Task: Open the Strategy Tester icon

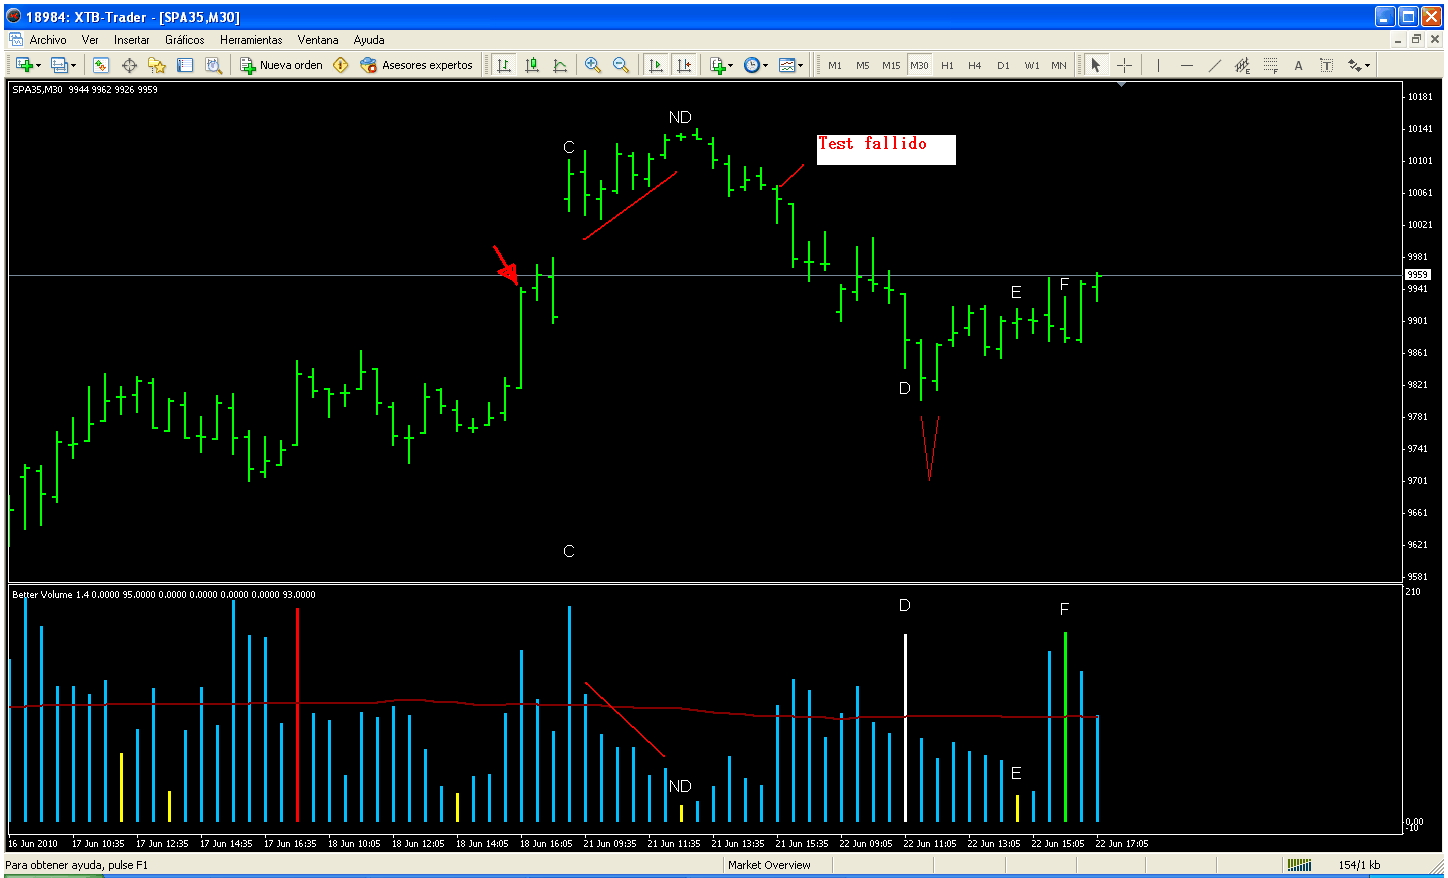Action: tap(213, 65)
